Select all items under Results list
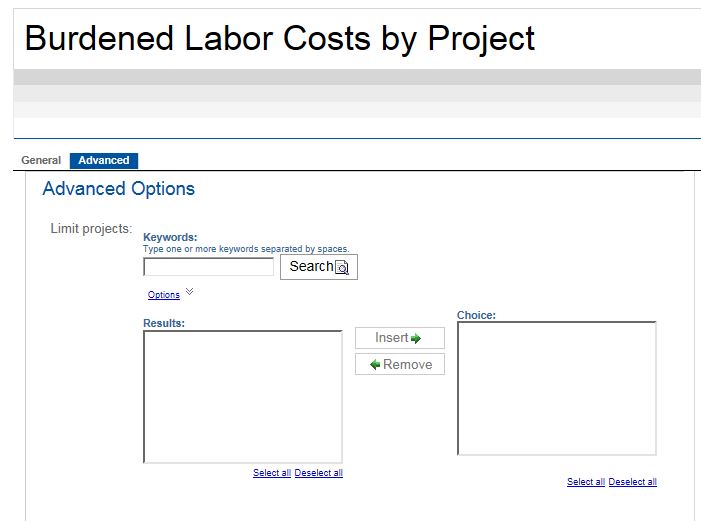The width and height of the screenshot is (701, 521). pos(272,473)
